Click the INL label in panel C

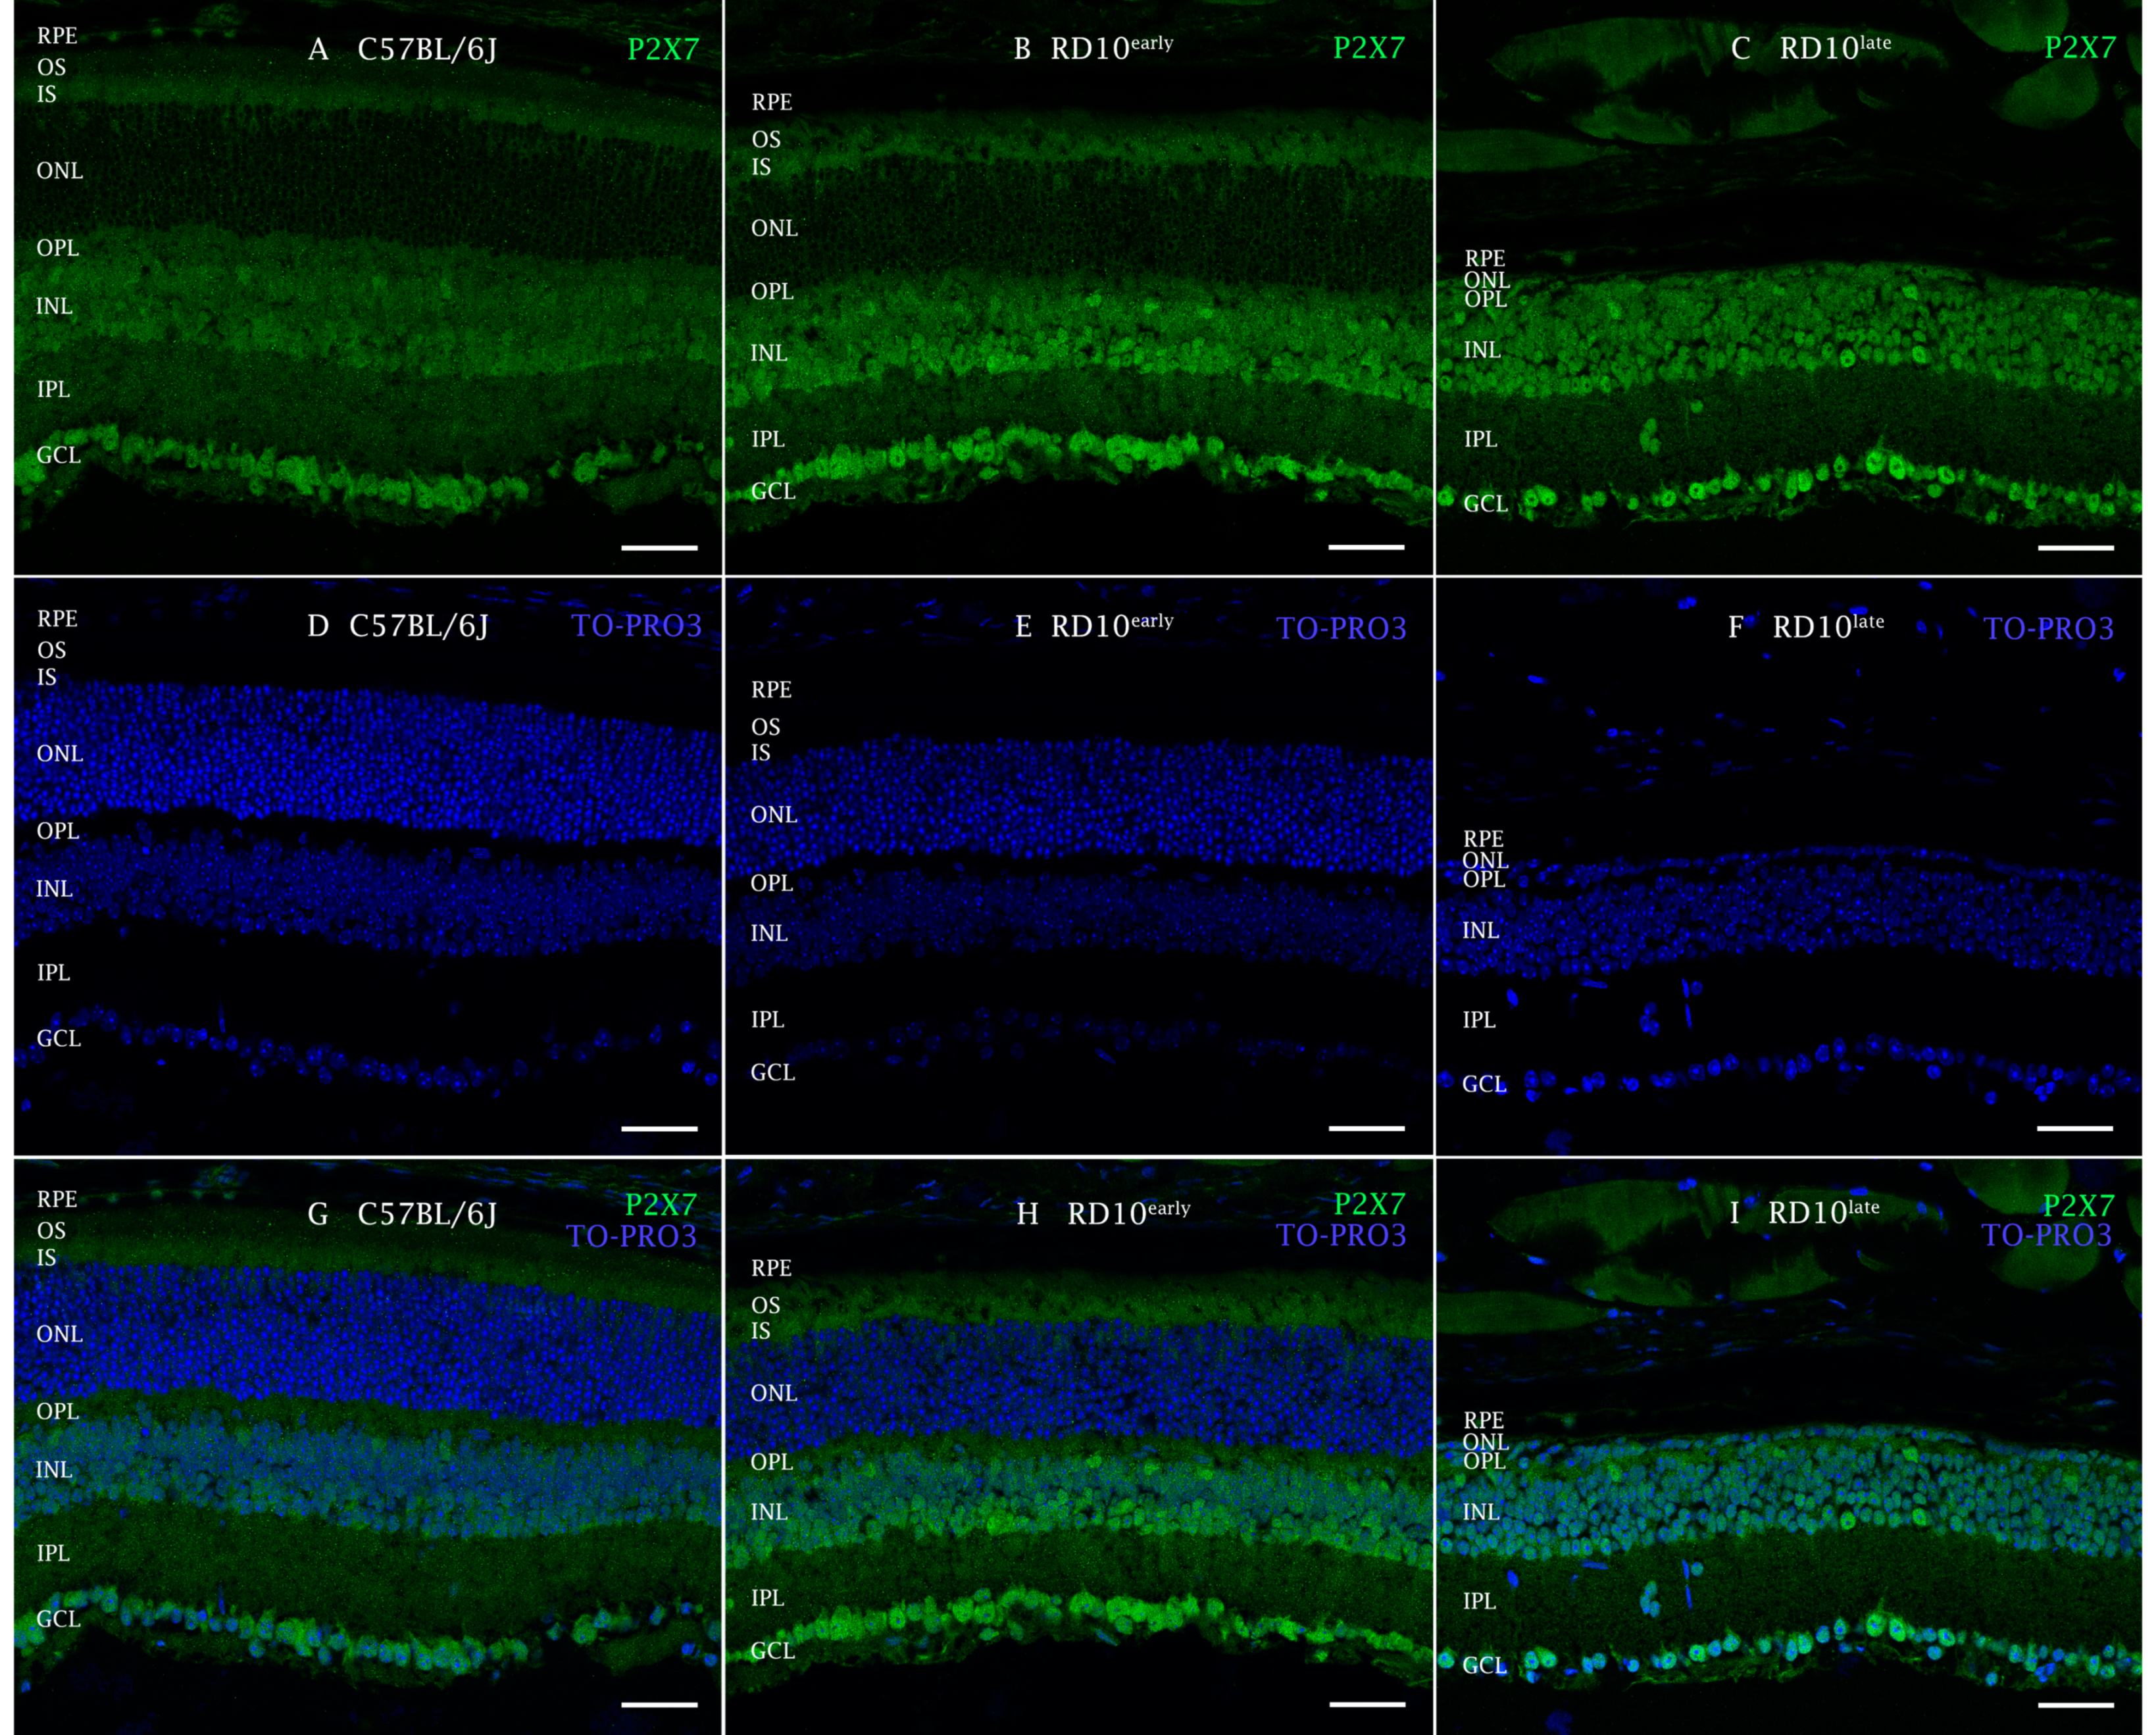1482,350
